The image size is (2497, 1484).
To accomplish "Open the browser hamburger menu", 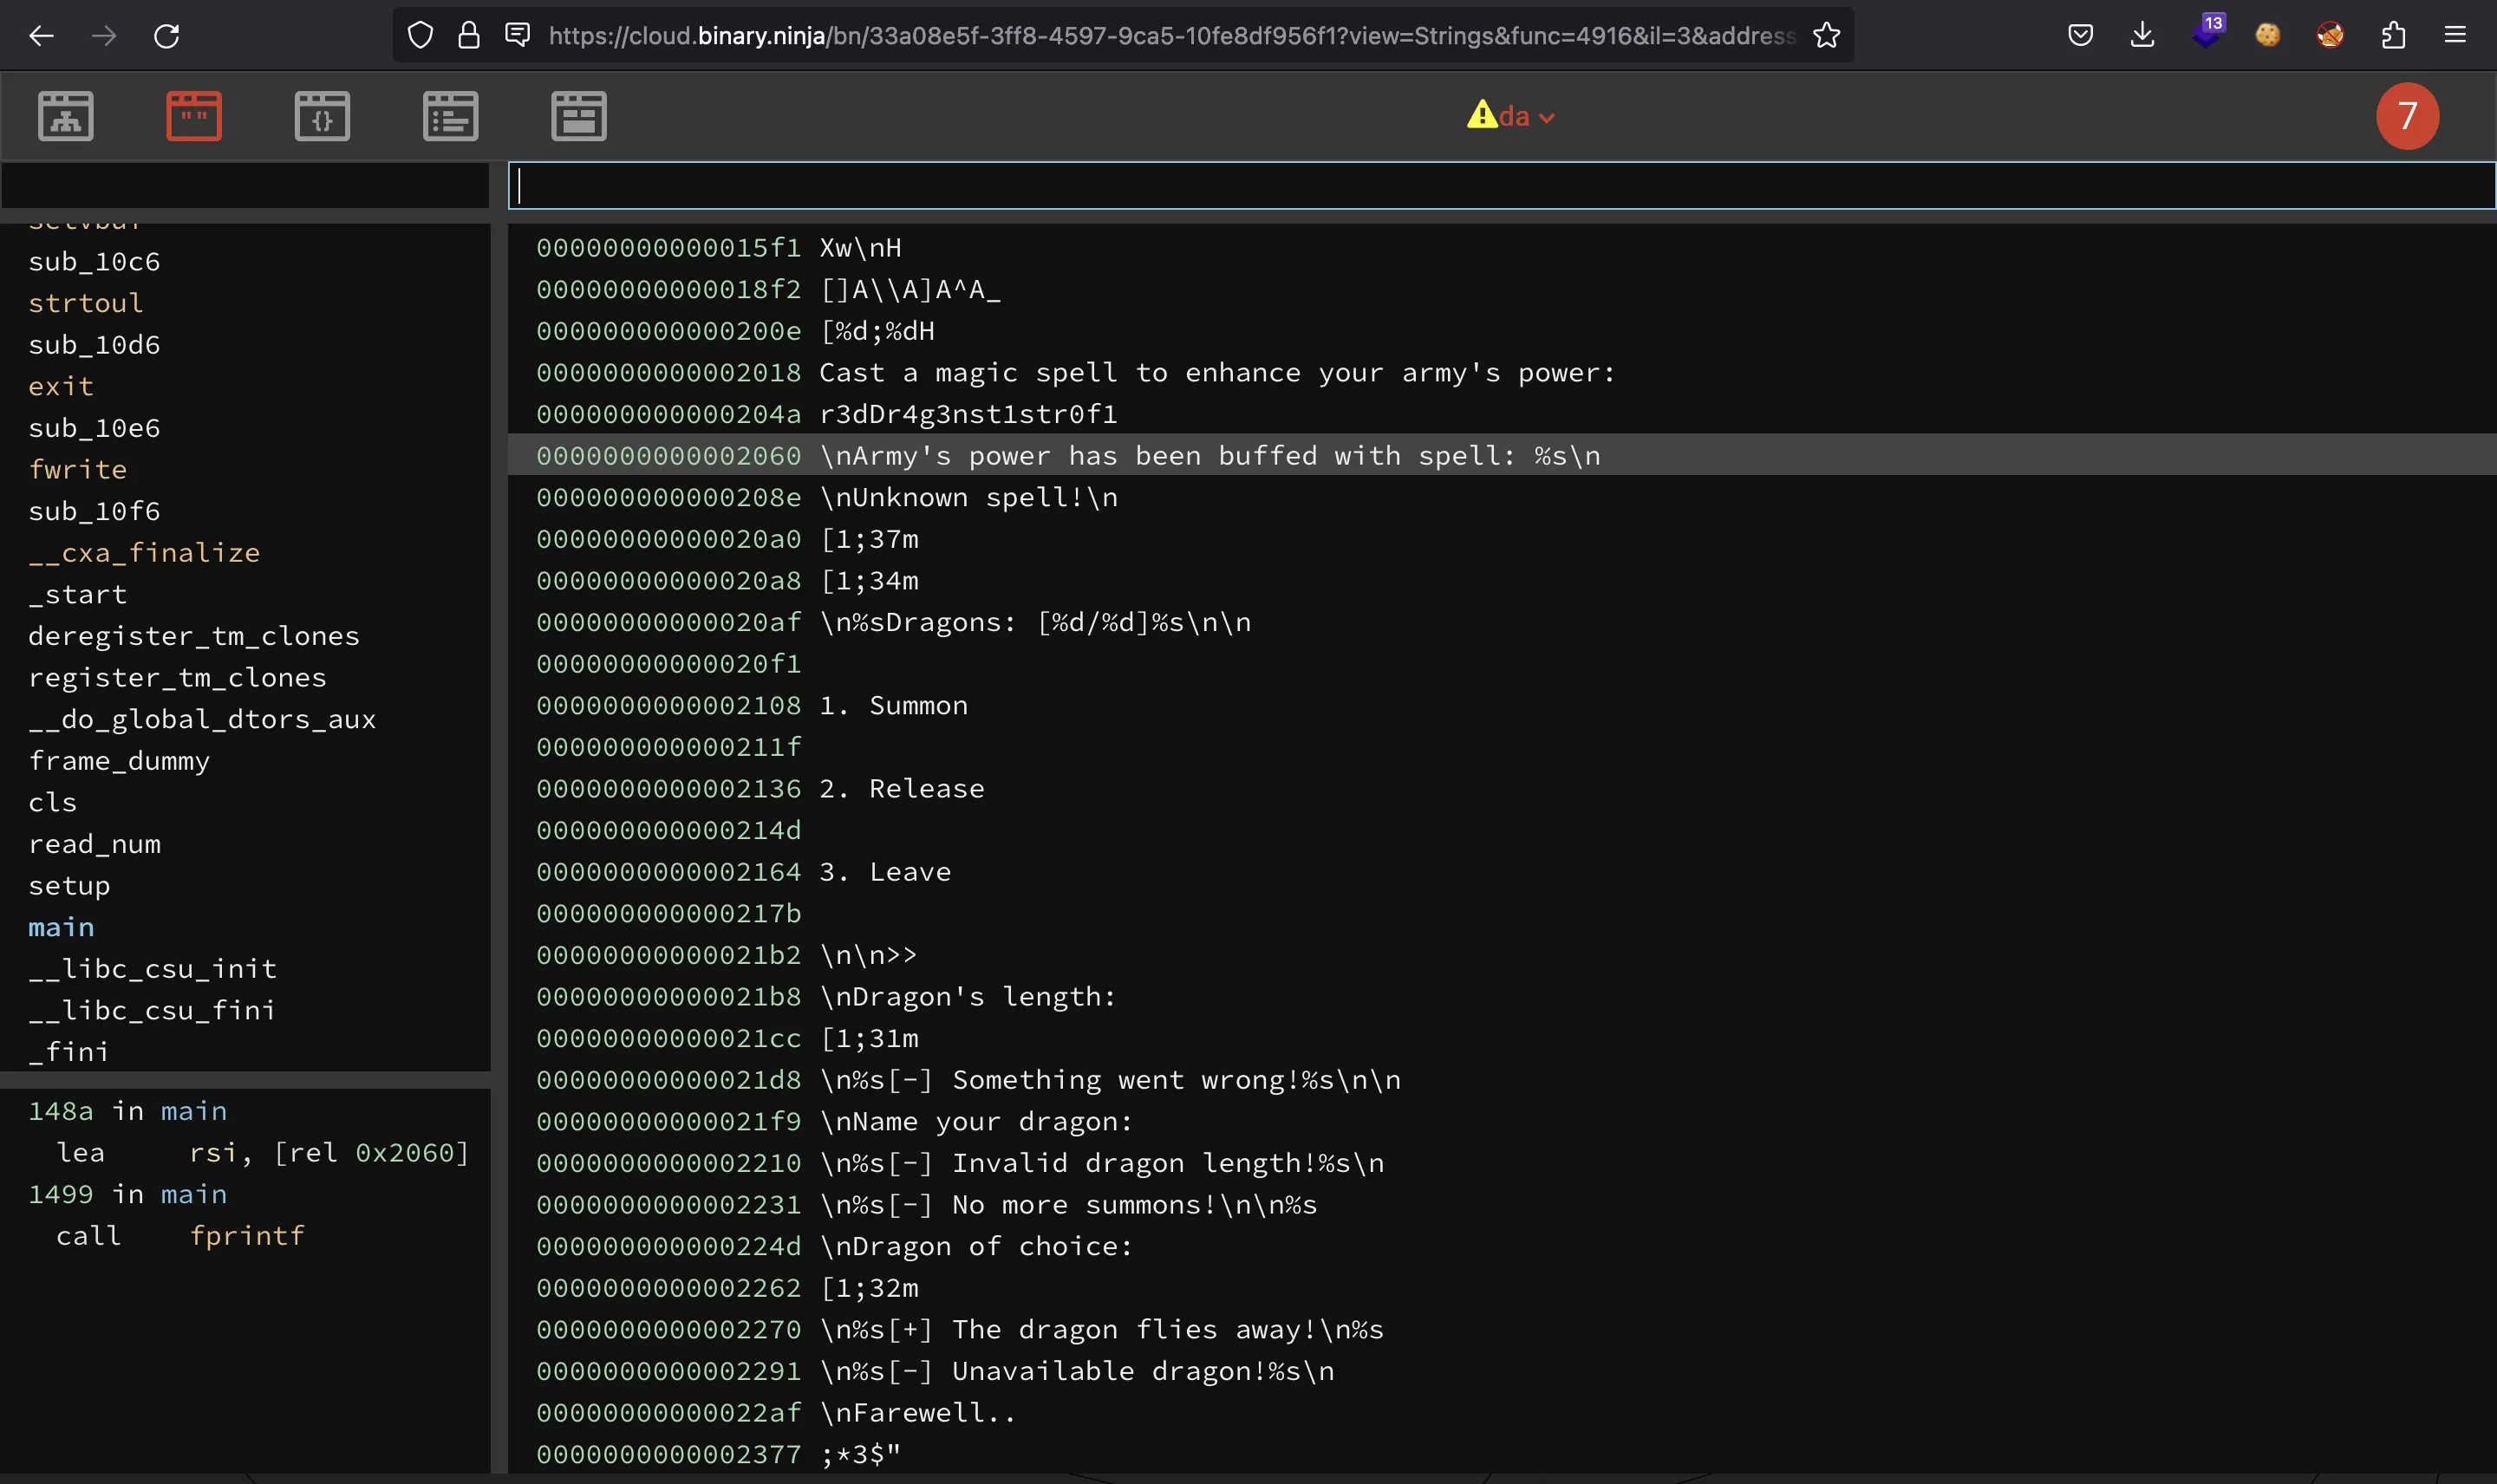I will [2455, 36].
